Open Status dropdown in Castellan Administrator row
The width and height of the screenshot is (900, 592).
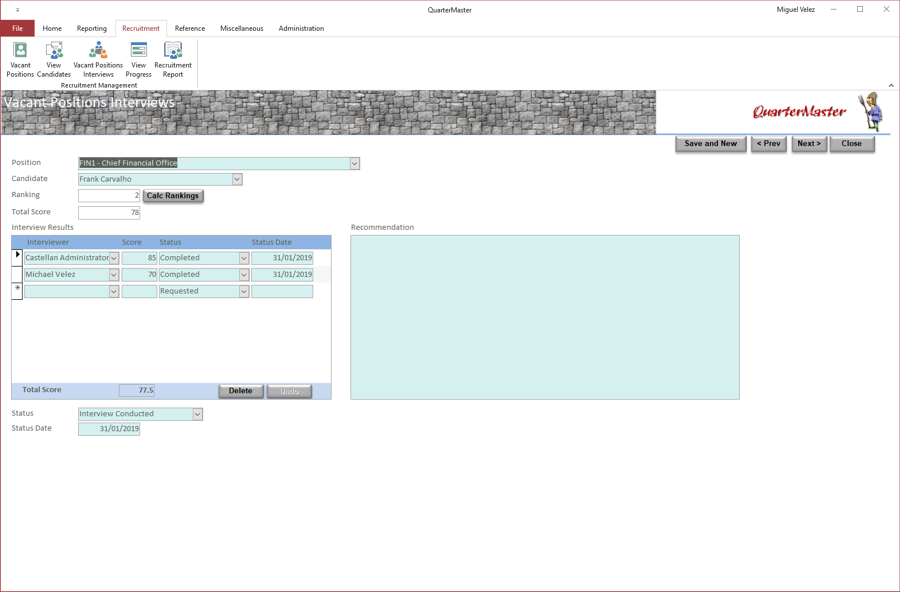(244, 258)
